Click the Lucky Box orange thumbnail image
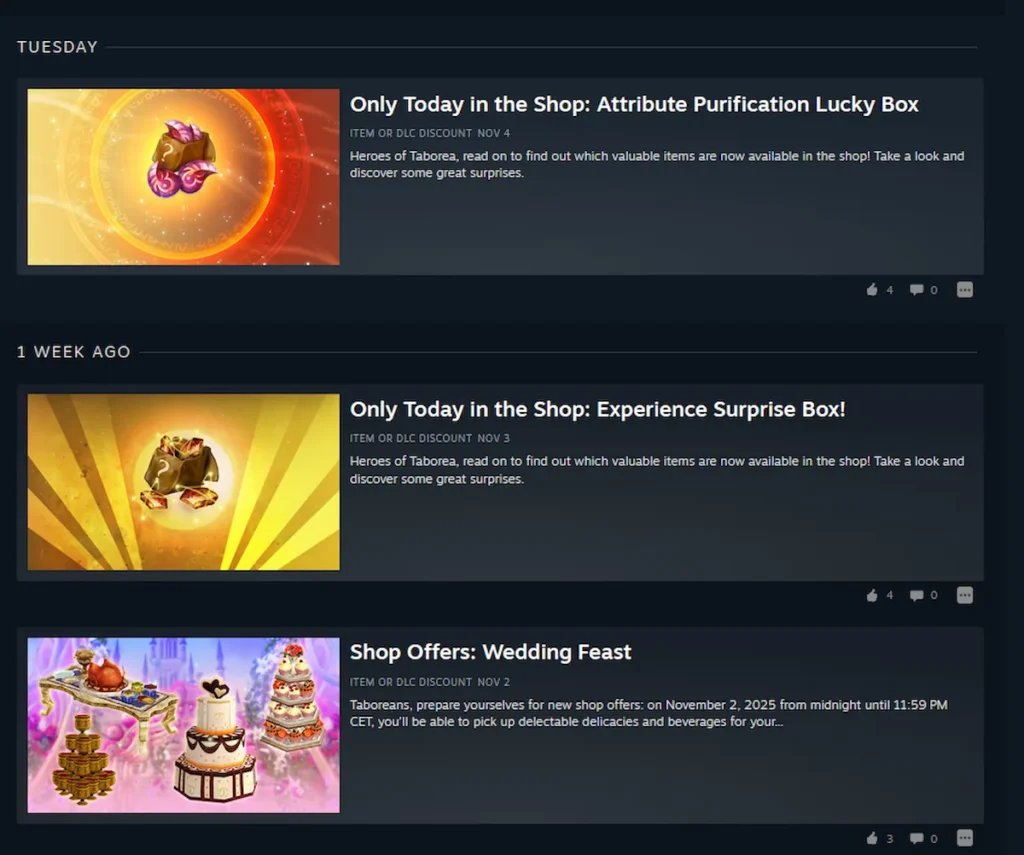1024x855 pixels. point(184,177)
